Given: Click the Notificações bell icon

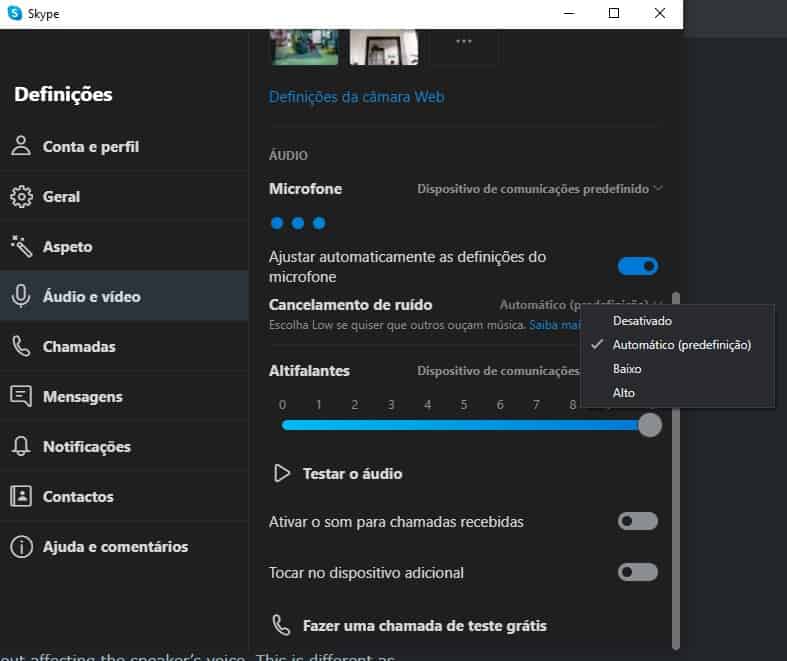Looking at the screenshot, I should (21, 446).
